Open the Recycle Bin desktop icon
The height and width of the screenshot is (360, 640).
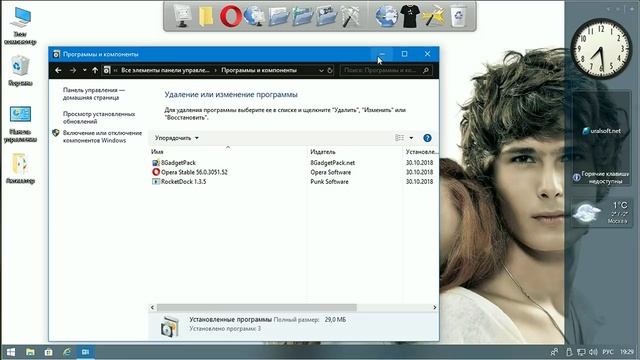(x=20, y=71)
